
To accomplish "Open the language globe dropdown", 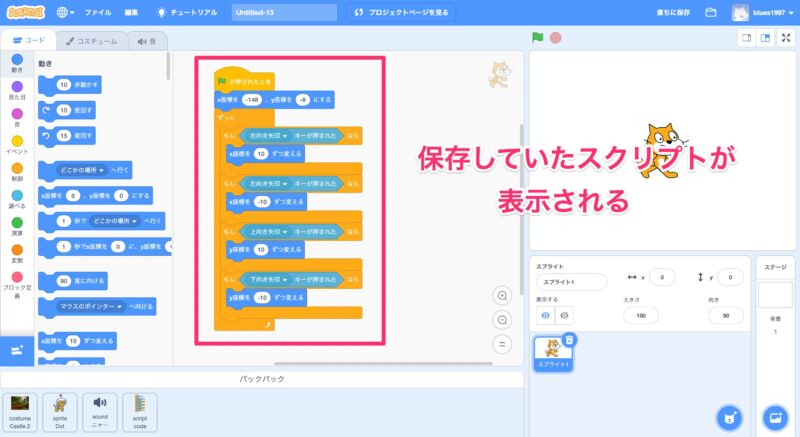I will tap(66, 13).
